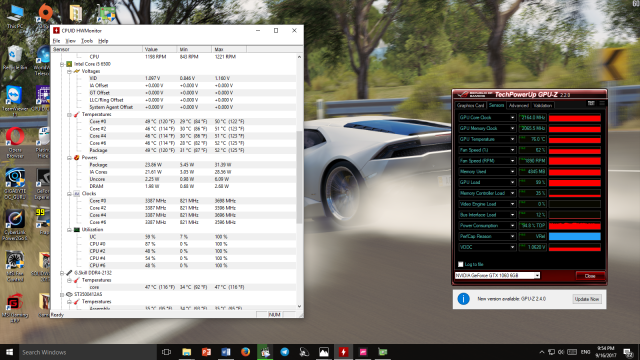Screen dimensions: 640x360
Task: Open the GeForce GTX 1060 GPU selector
Action: pos(497,276)
